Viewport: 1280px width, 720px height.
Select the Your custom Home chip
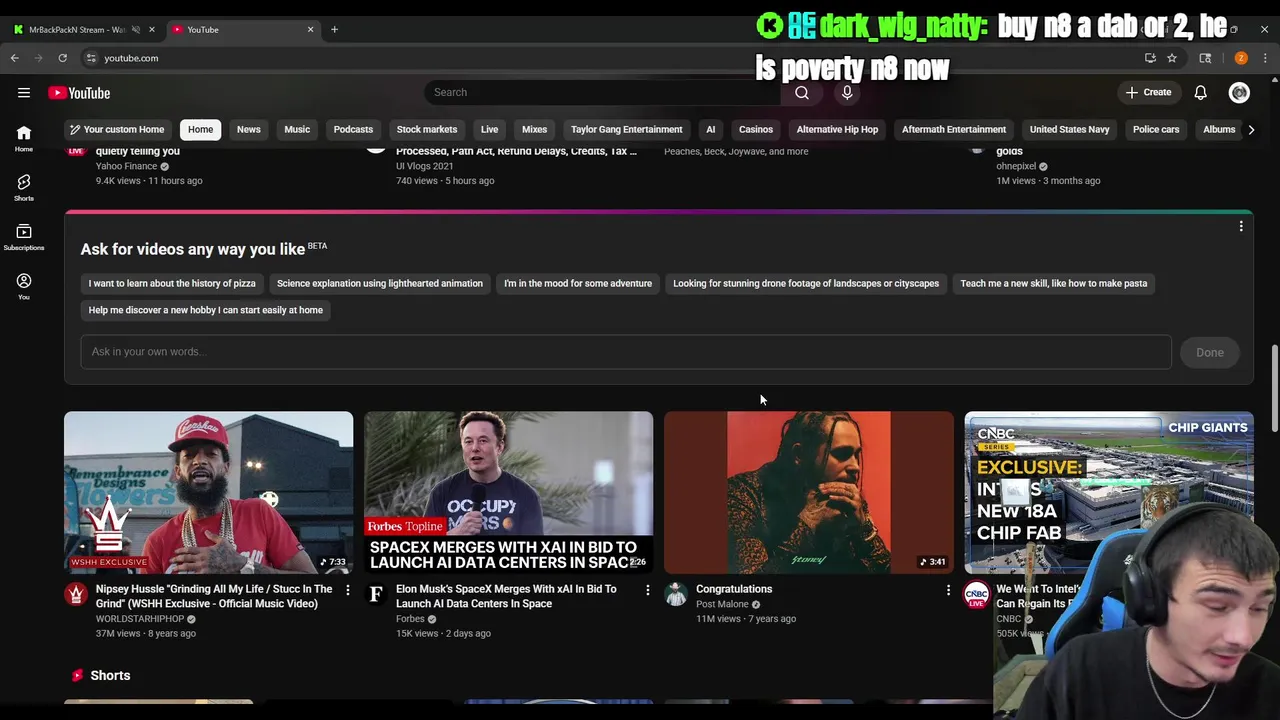tap(116, 129)
